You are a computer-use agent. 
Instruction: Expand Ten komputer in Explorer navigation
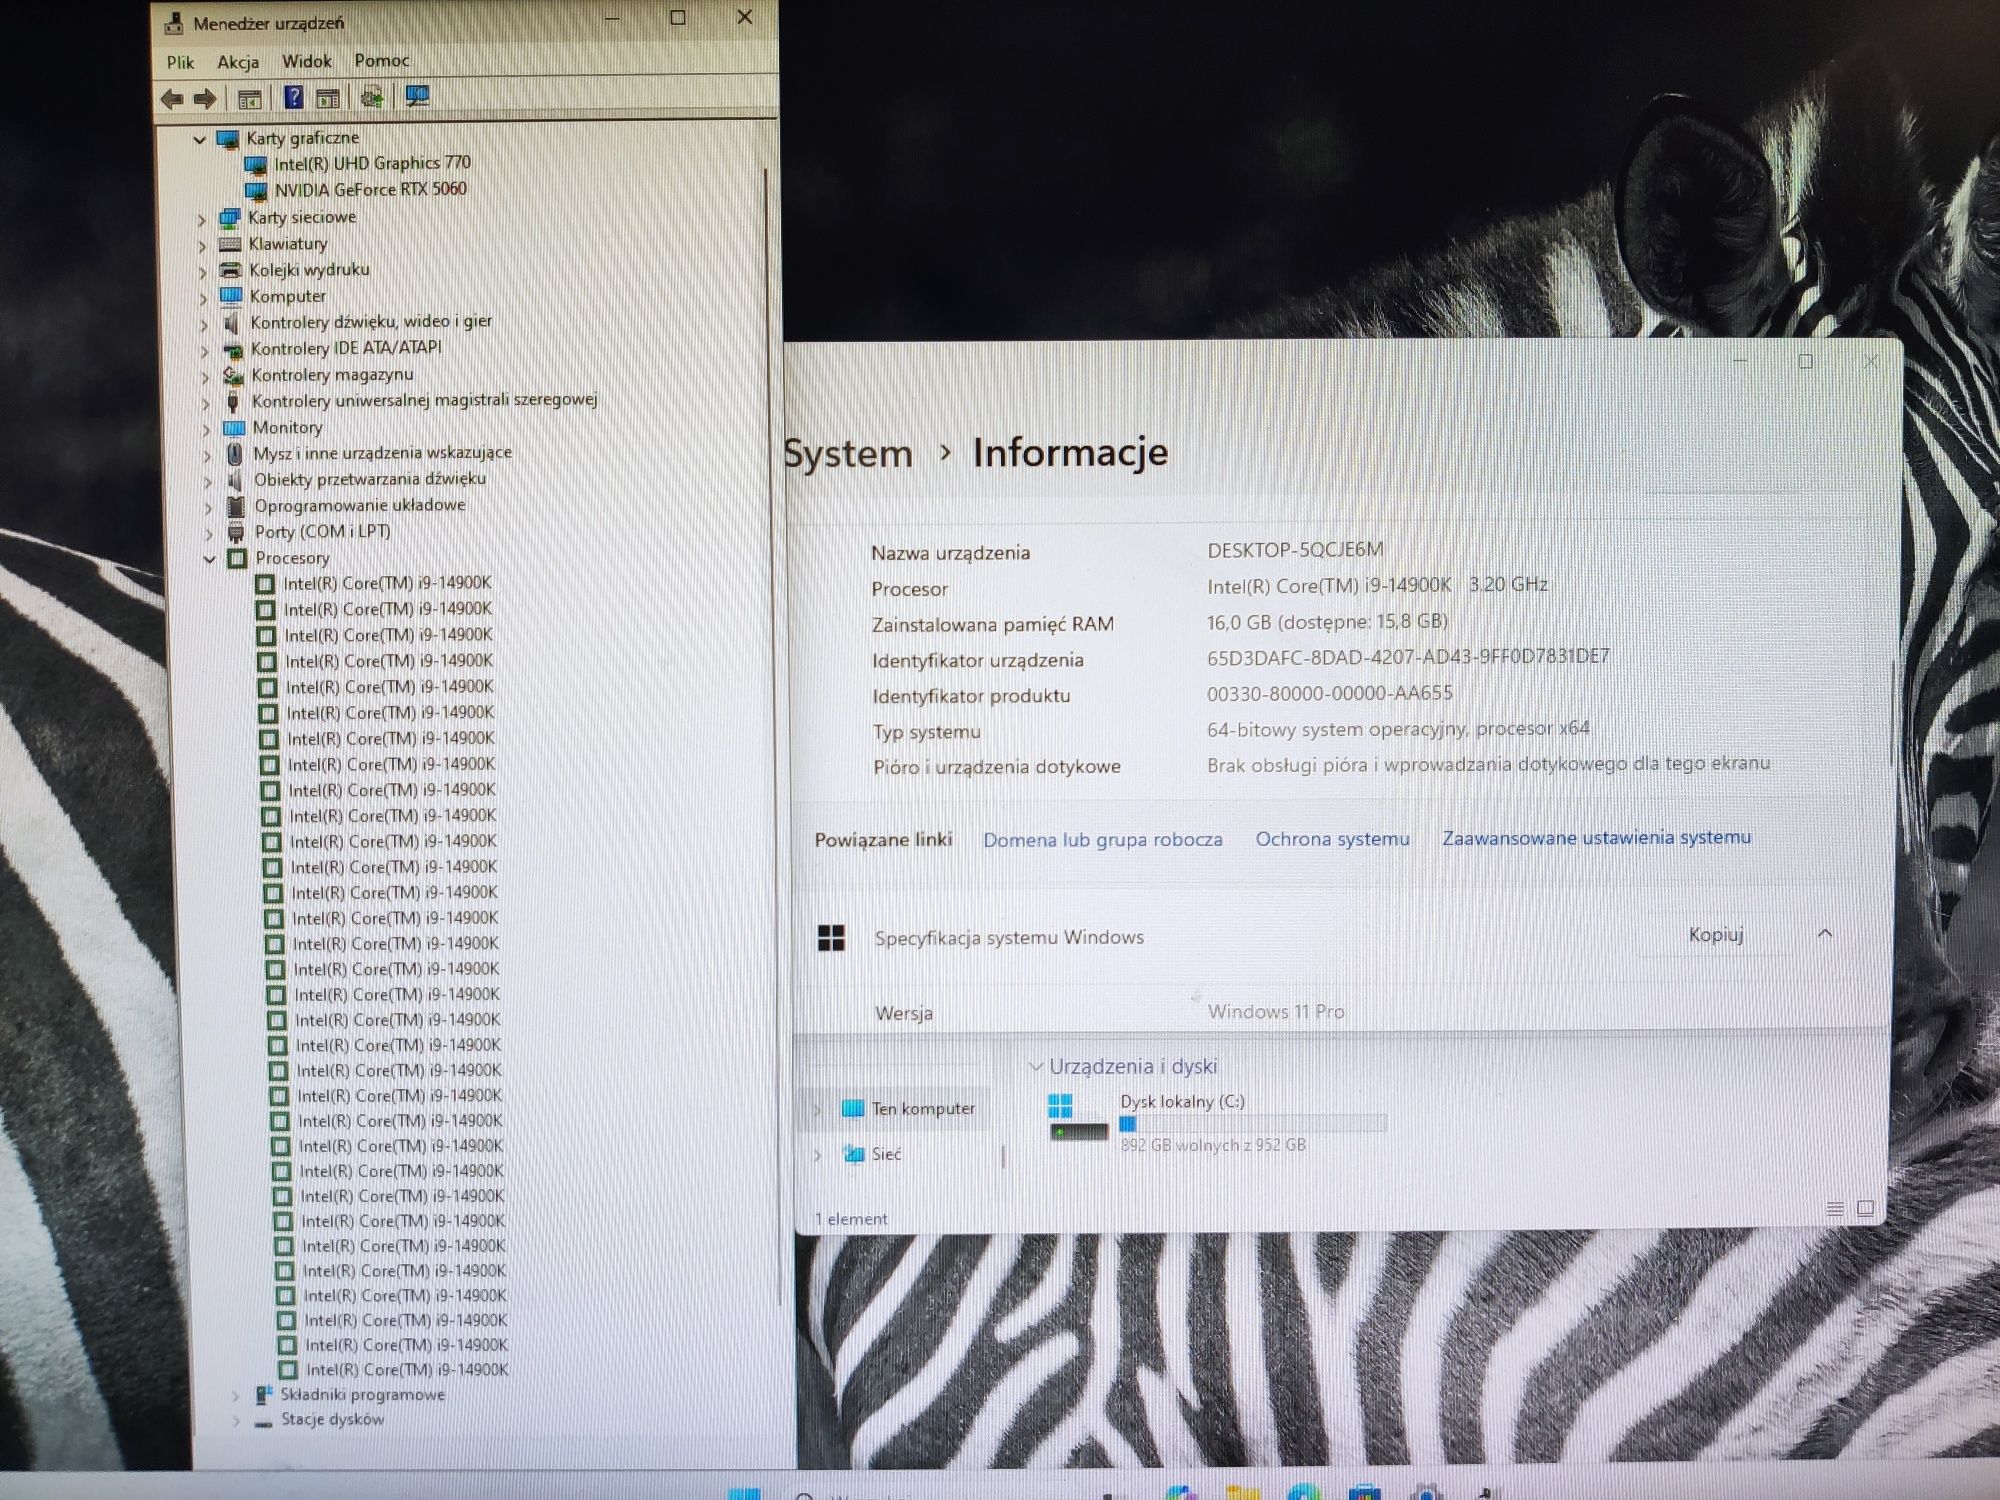pyautogui.click(x=817, y=1109)
